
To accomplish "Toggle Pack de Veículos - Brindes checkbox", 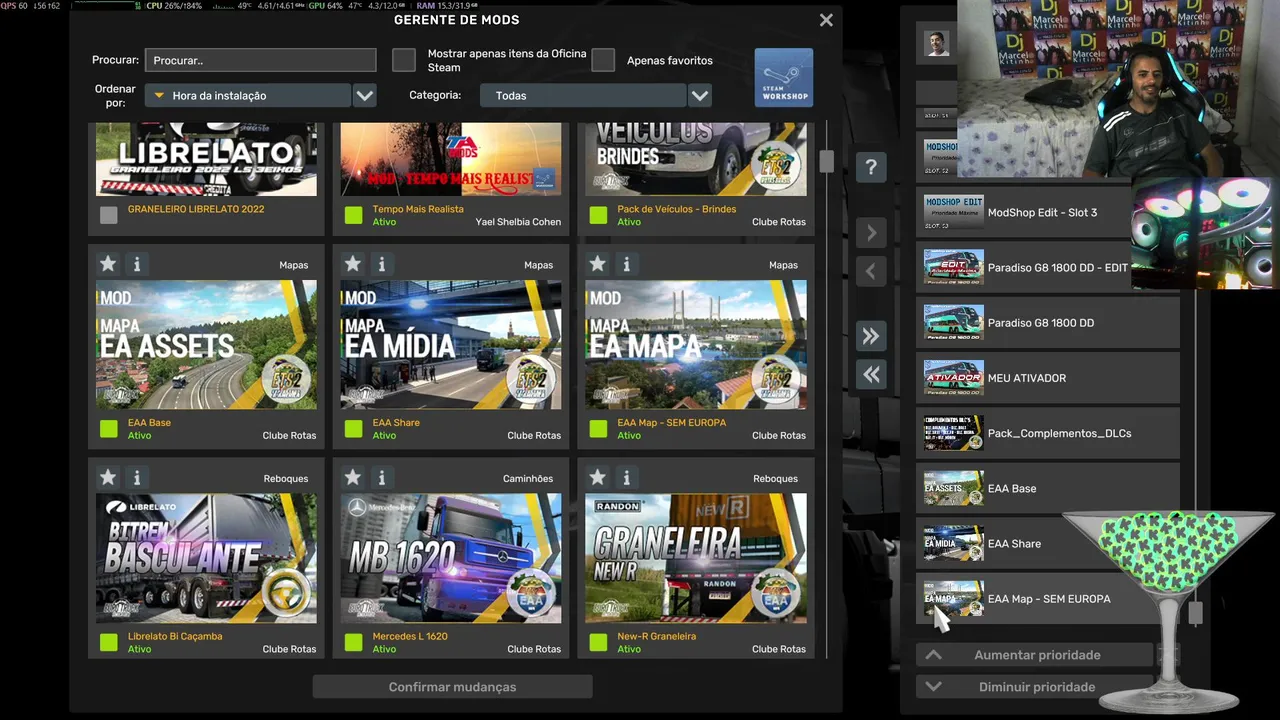I will point(598,215).
